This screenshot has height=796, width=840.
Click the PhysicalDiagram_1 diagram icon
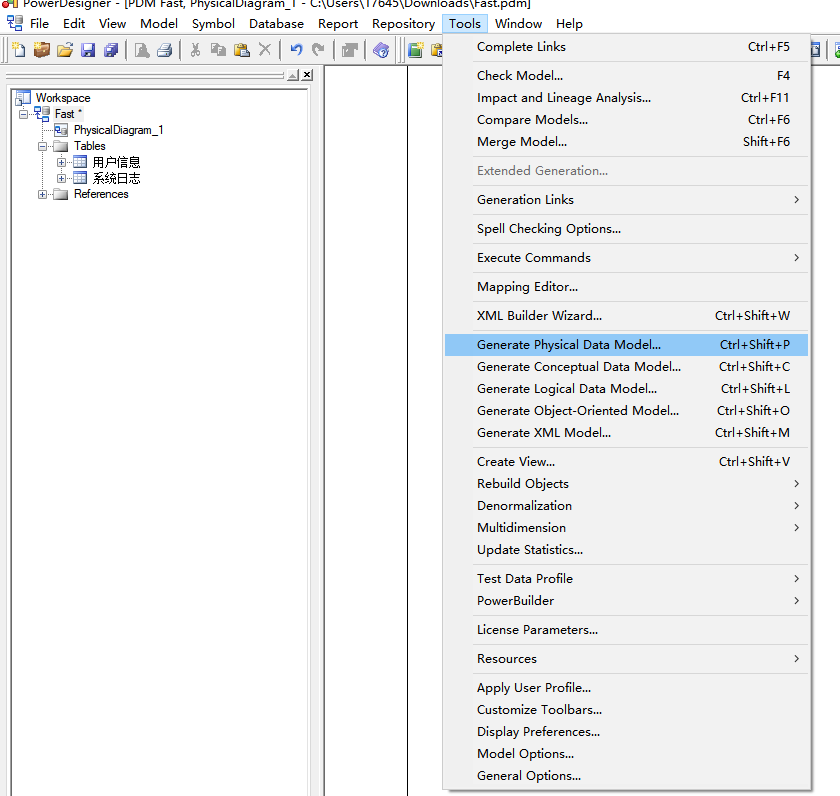coord(61,130)
